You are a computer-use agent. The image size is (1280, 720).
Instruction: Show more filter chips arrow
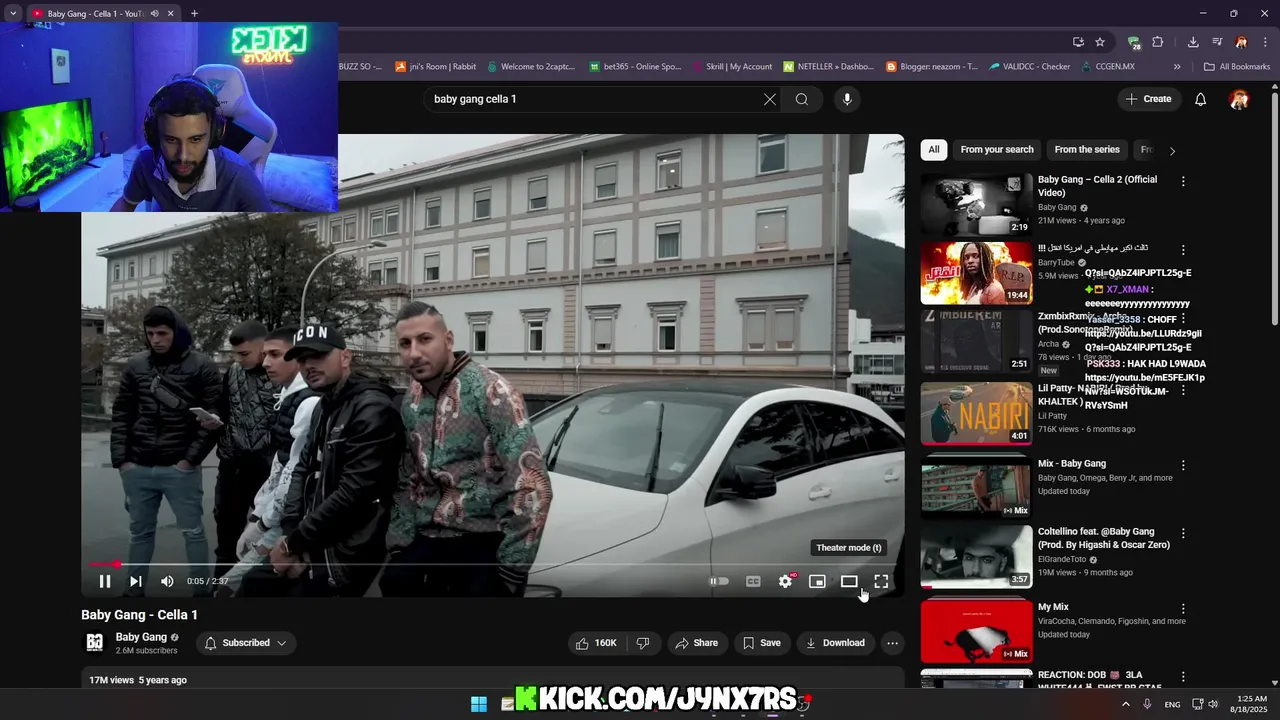pos(1172,151)
